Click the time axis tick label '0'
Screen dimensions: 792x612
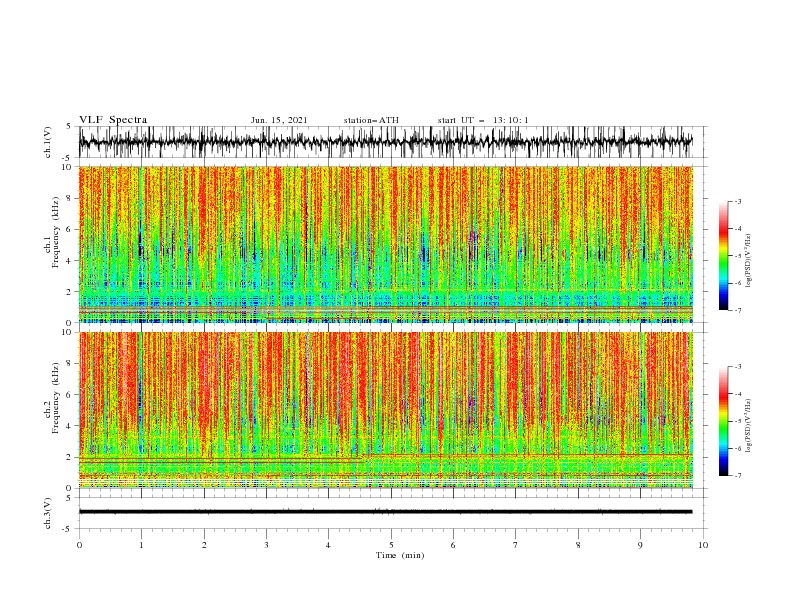[79, 545]
